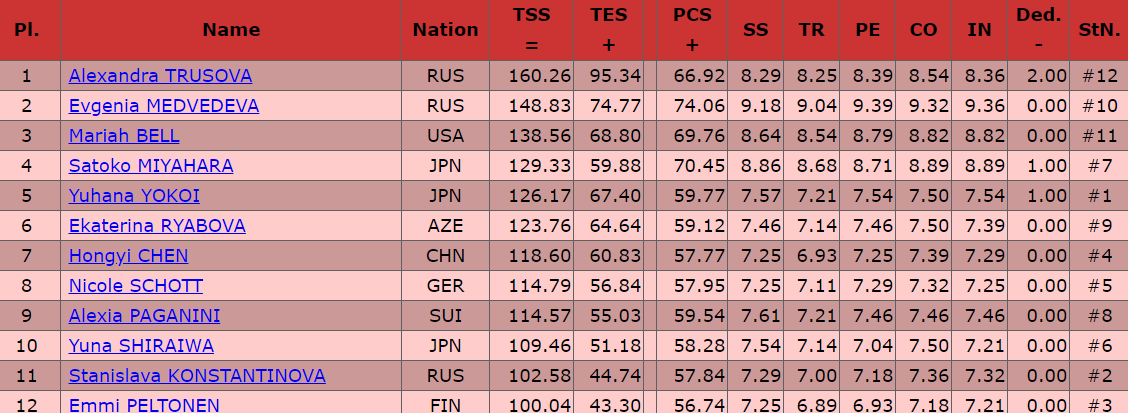Follow the Ekaterina RYABOVA link
Viewport: 1128px width, 413px height.
pyautogui.click(x=157, y=226)
